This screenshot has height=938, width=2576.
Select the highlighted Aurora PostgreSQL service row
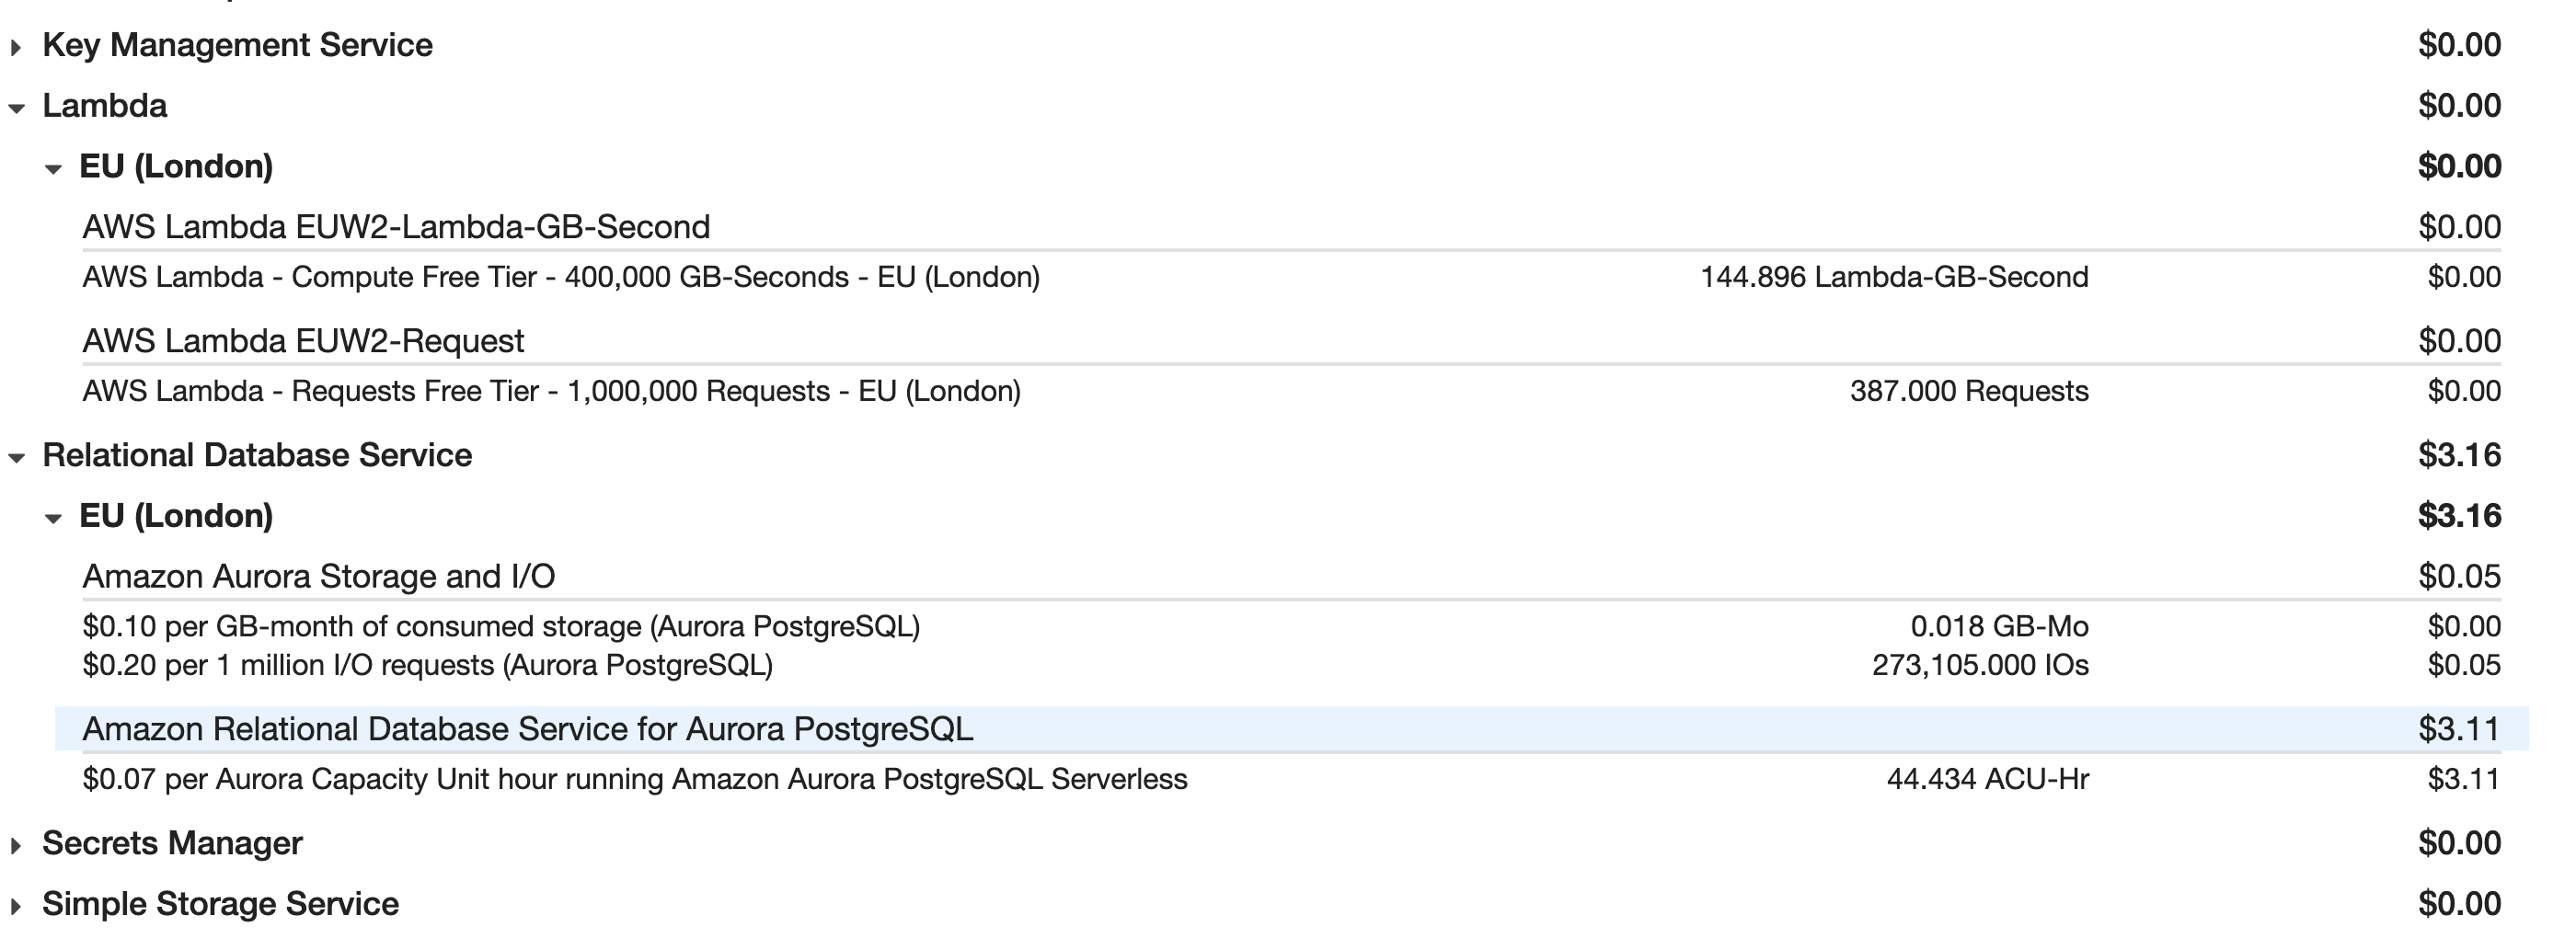1292,728
